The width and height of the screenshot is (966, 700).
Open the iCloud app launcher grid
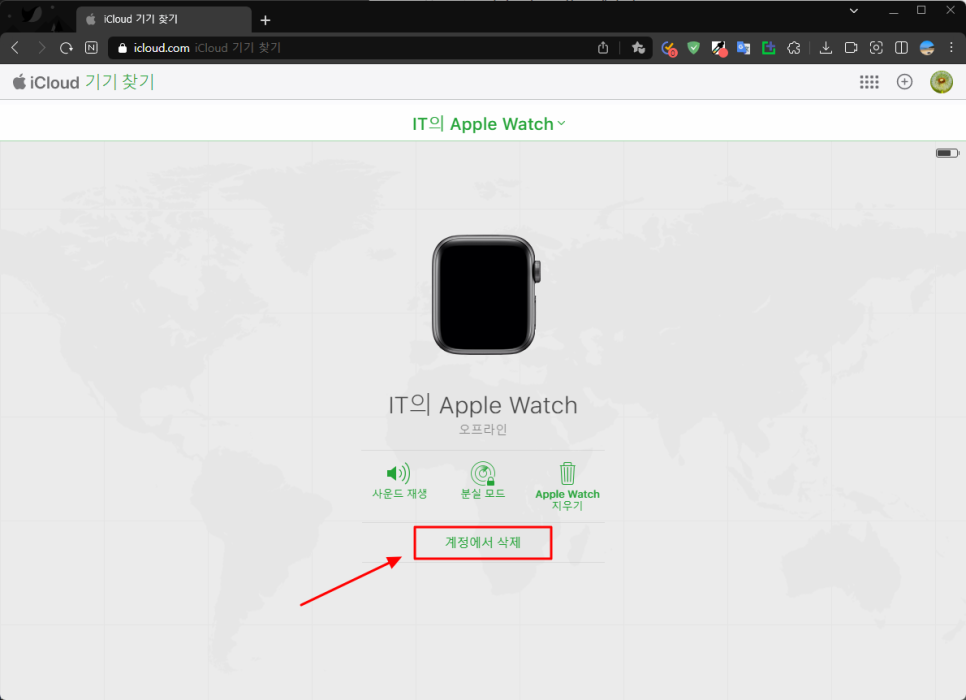[869, 82]
